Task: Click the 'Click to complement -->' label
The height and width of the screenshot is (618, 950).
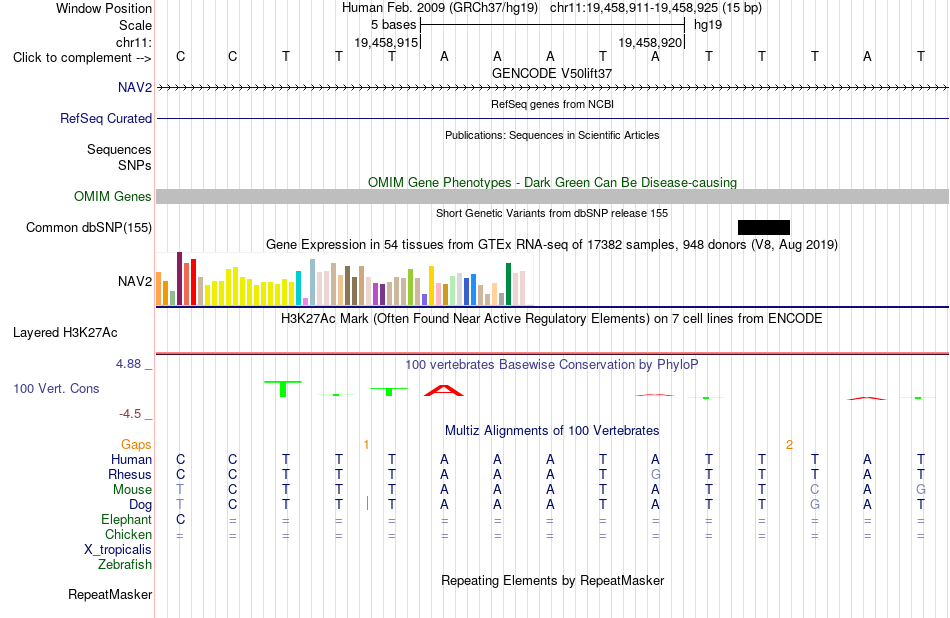Action: tap(82, 58)
